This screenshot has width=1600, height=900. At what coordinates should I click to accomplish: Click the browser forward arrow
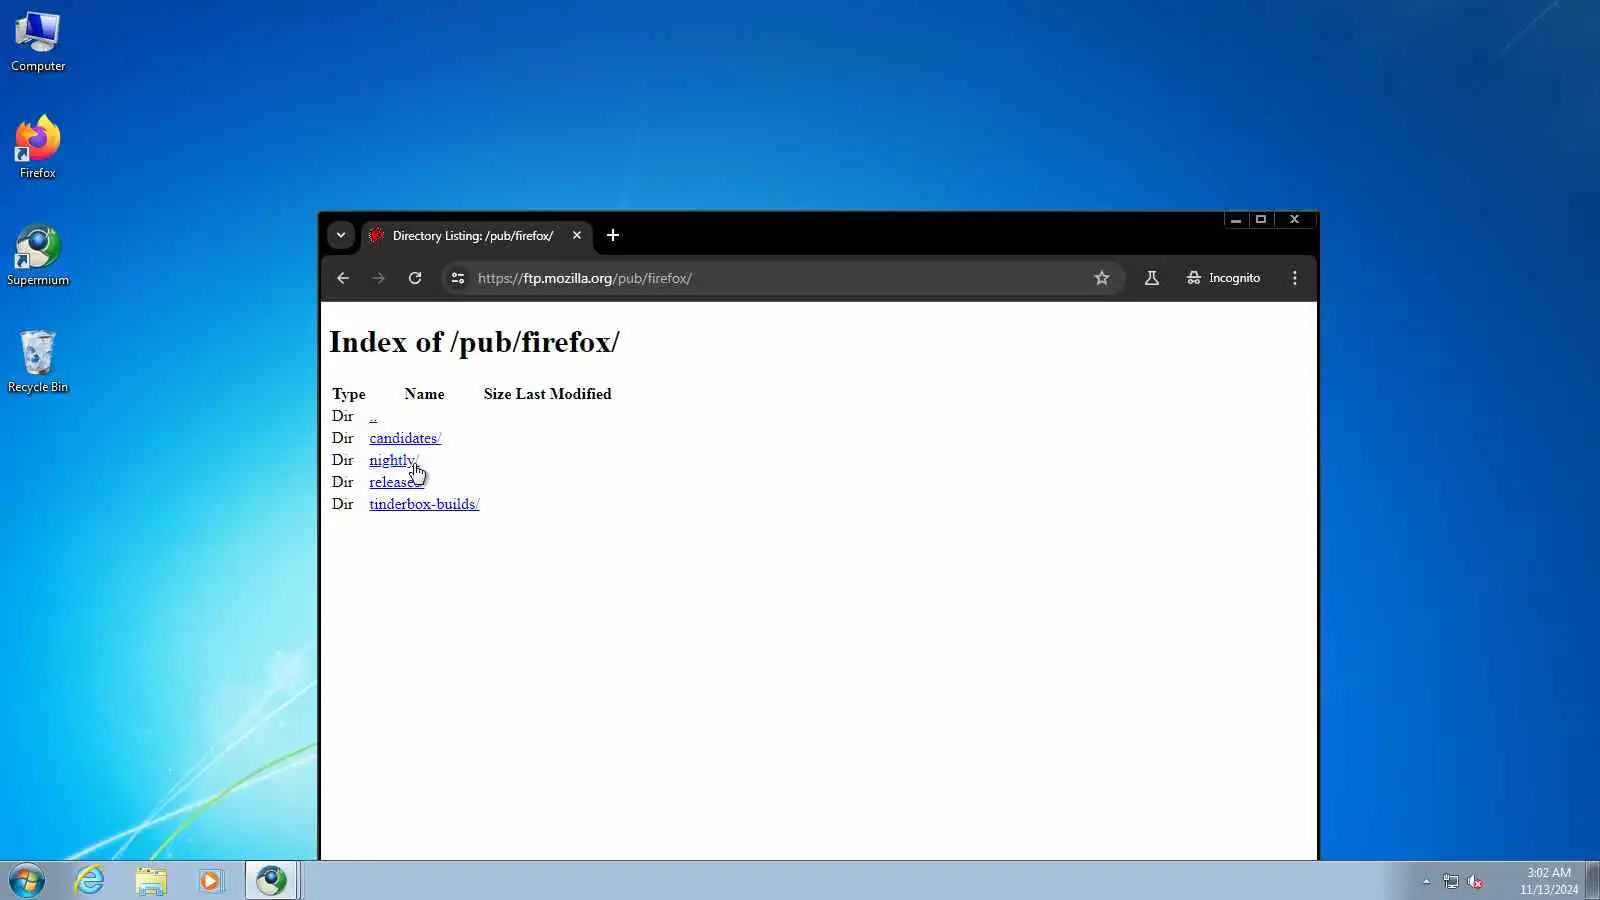click(378, 278)
